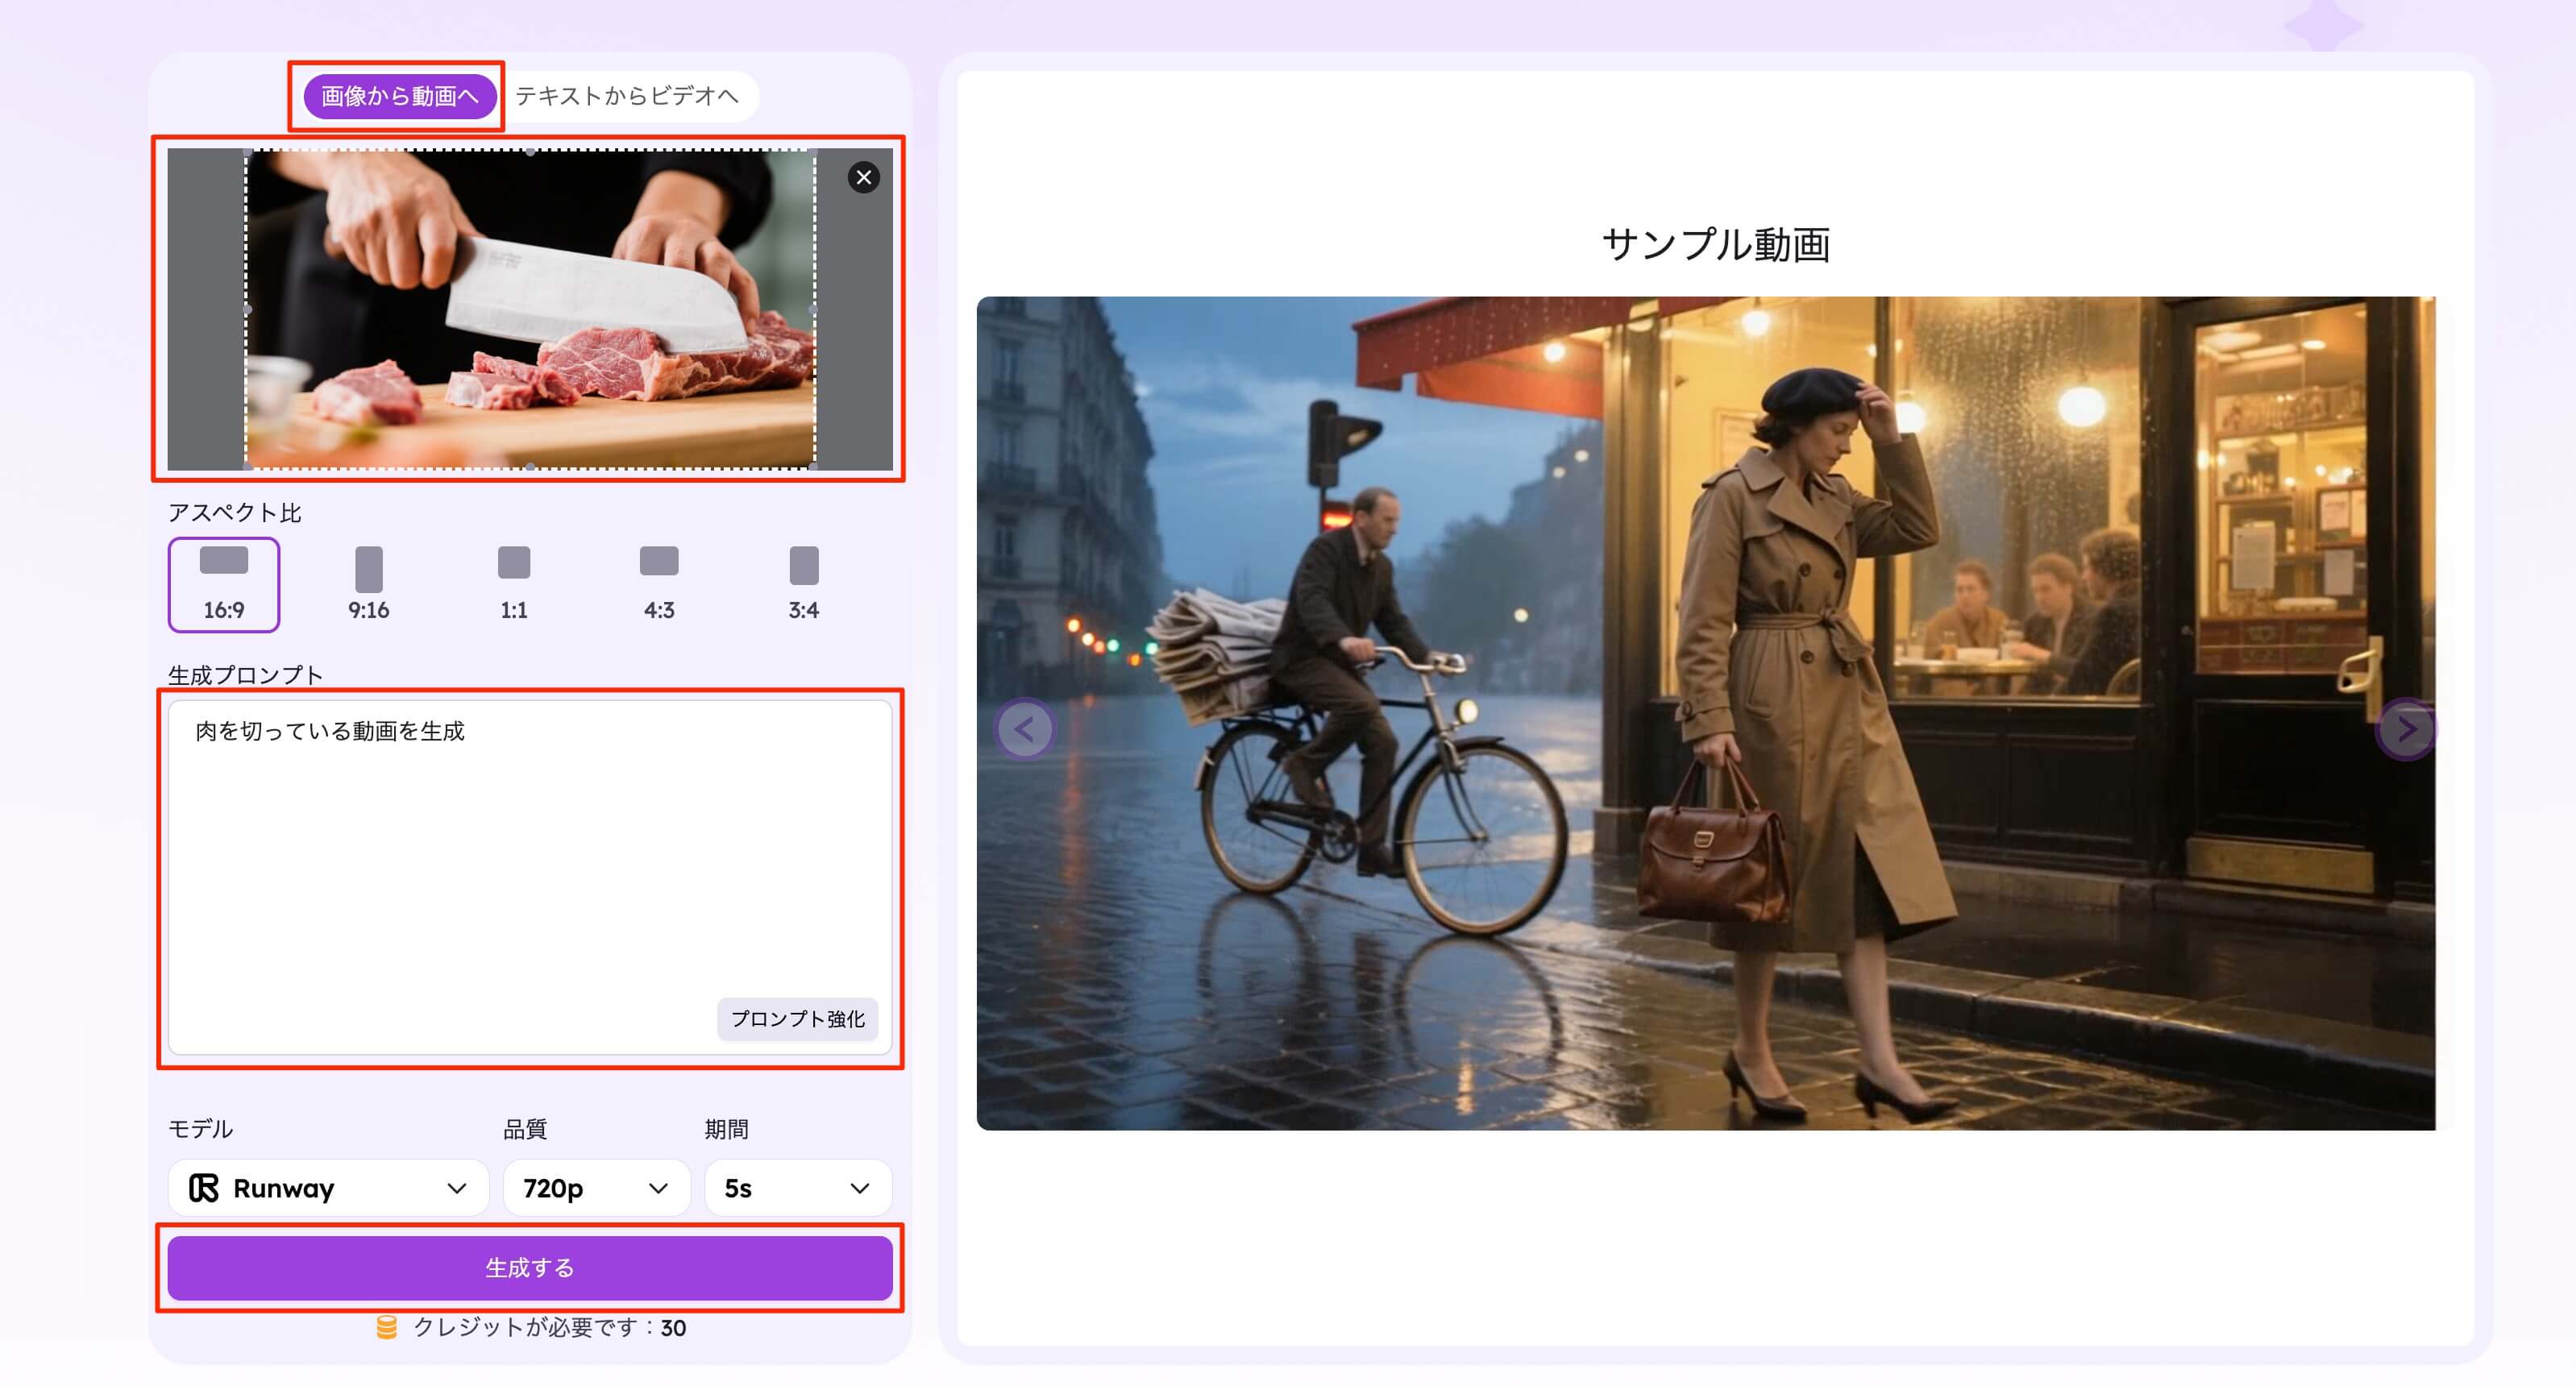Select the 9:16 vertical aspect ratio
2576x1386 pixels.
pyautogui.click(x=368, y=584)
